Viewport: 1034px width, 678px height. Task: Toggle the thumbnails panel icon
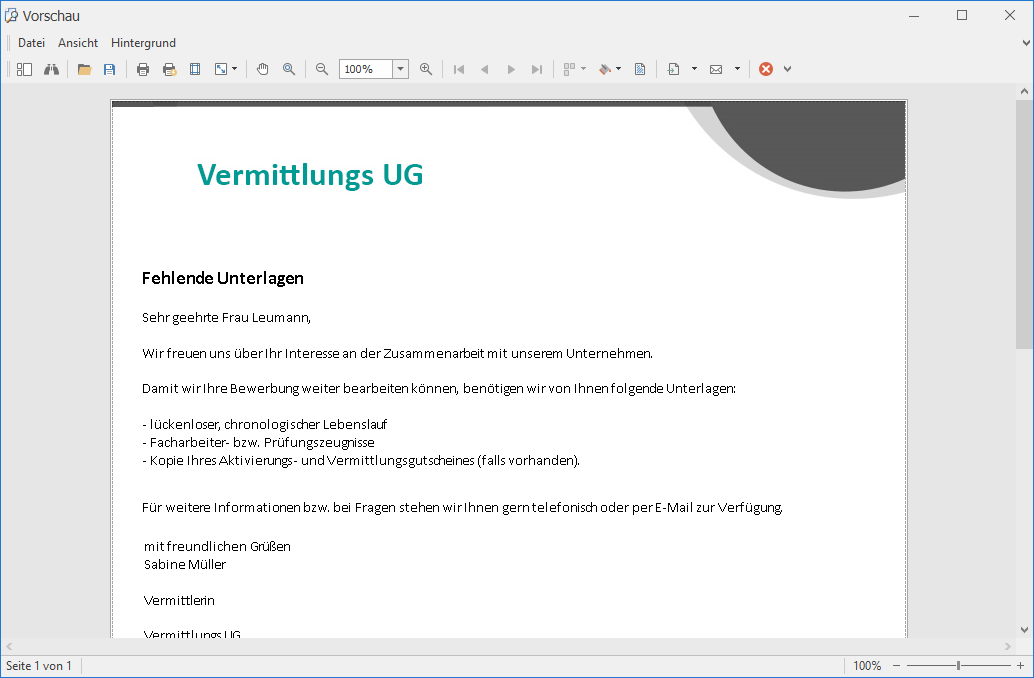(x=24, y=69)
